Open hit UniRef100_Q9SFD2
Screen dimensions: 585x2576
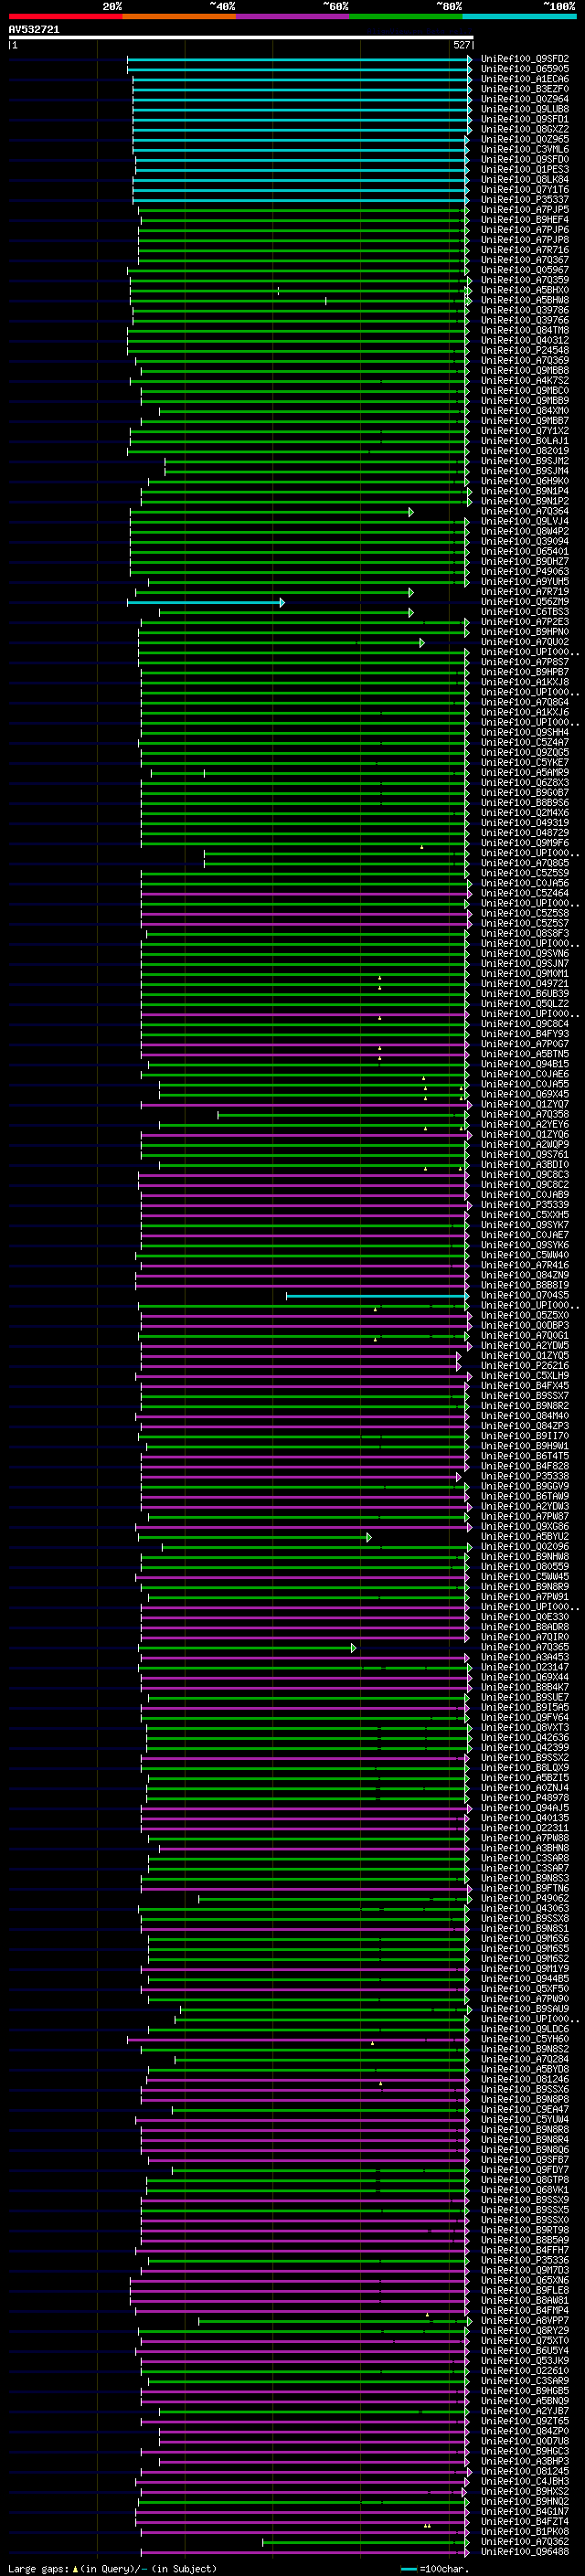(524, 59)
